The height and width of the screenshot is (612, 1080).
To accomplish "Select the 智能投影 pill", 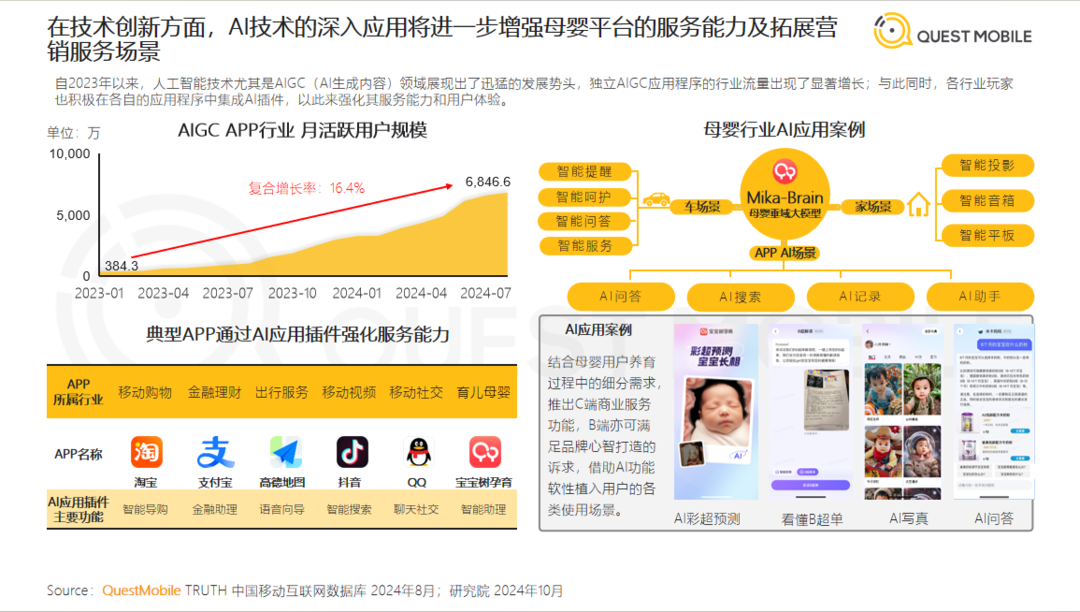I will coord(987,165).
